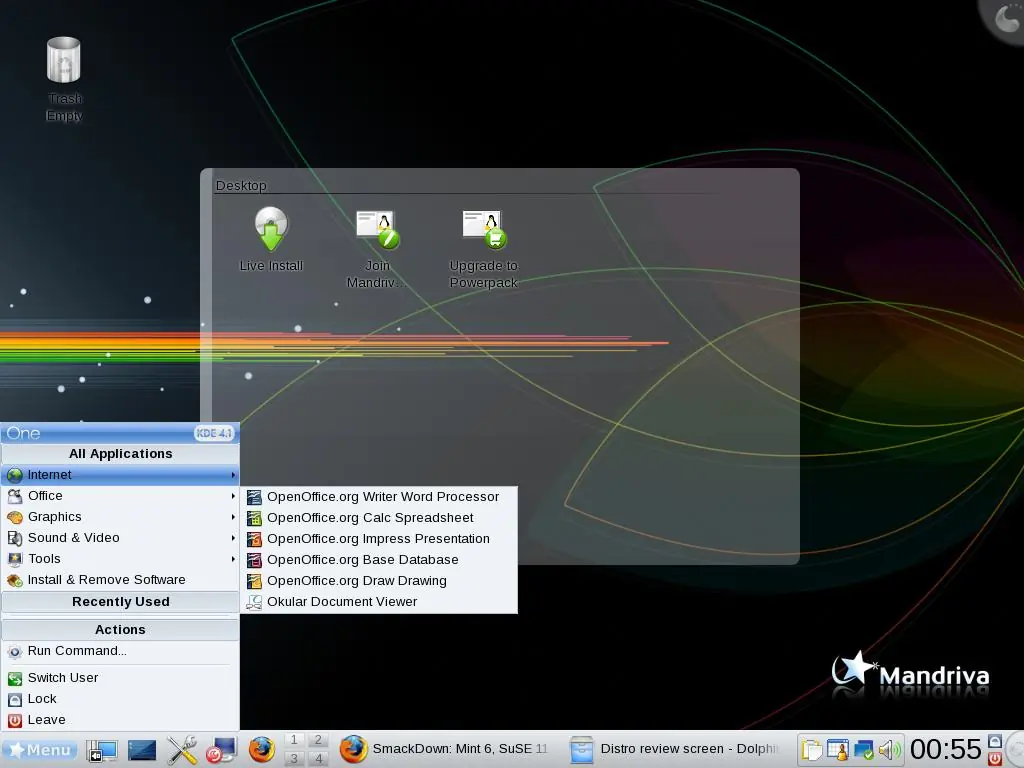
Task: Click the red logout button beside the clock
Action: [995, 758]
